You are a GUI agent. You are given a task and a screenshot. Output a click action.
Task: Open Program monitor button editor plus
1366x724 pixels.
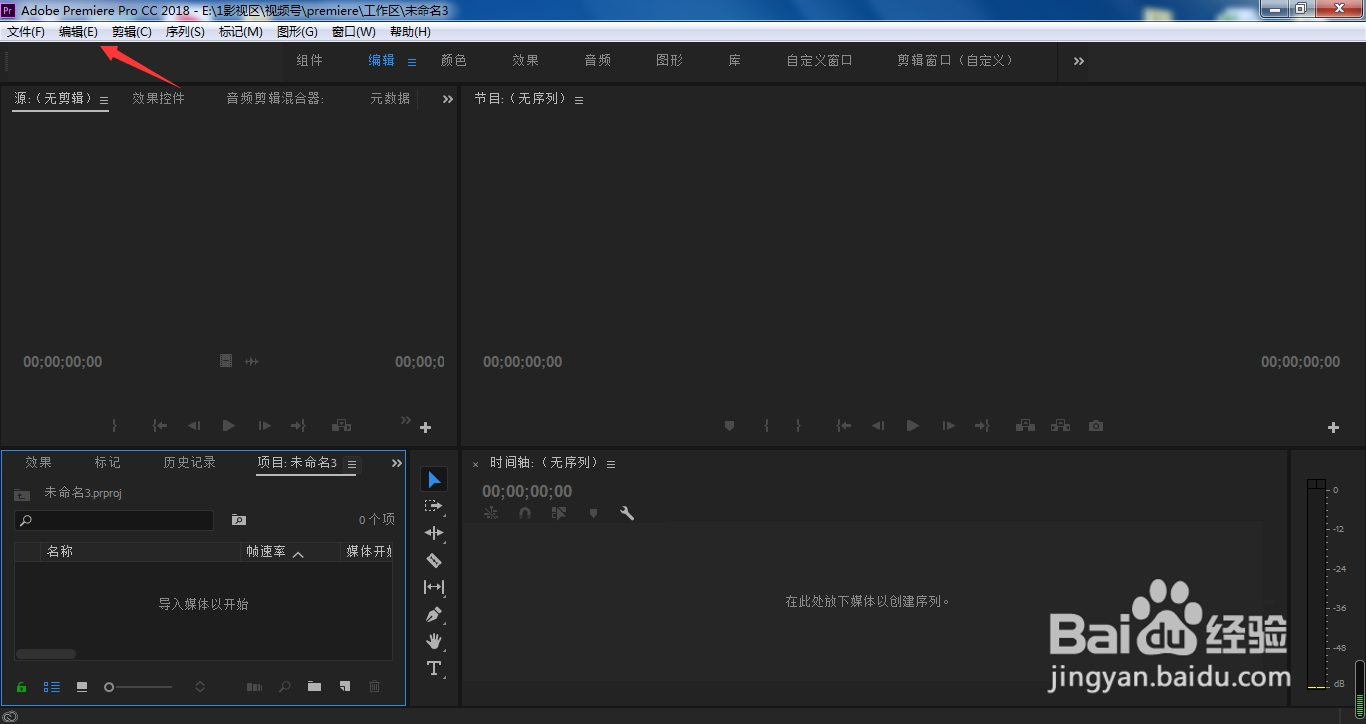1333,427
